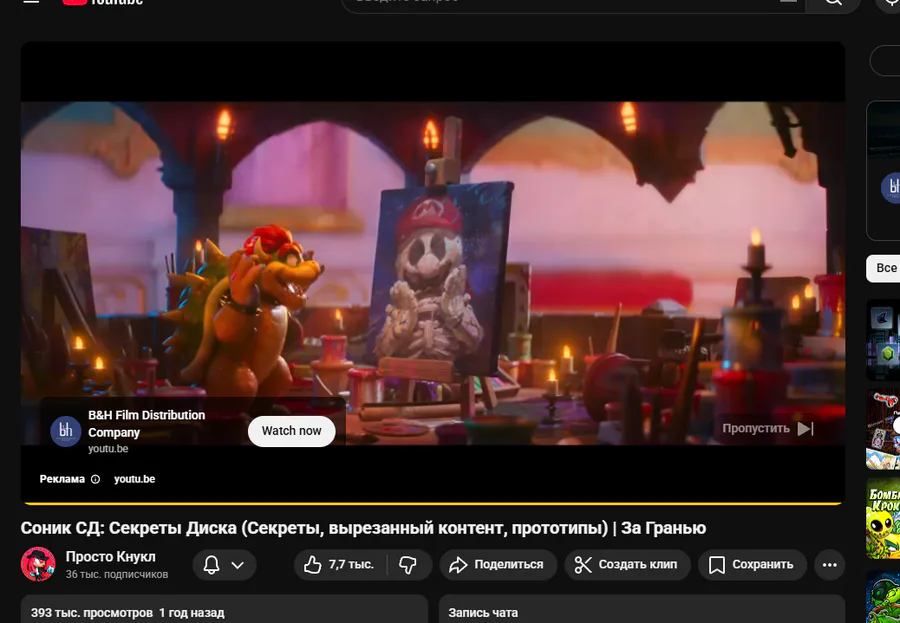Viewport: 900px width, 623px height.
Task: Click the video title Соник СД: Секреты Диска
Action: pos(363,528)
